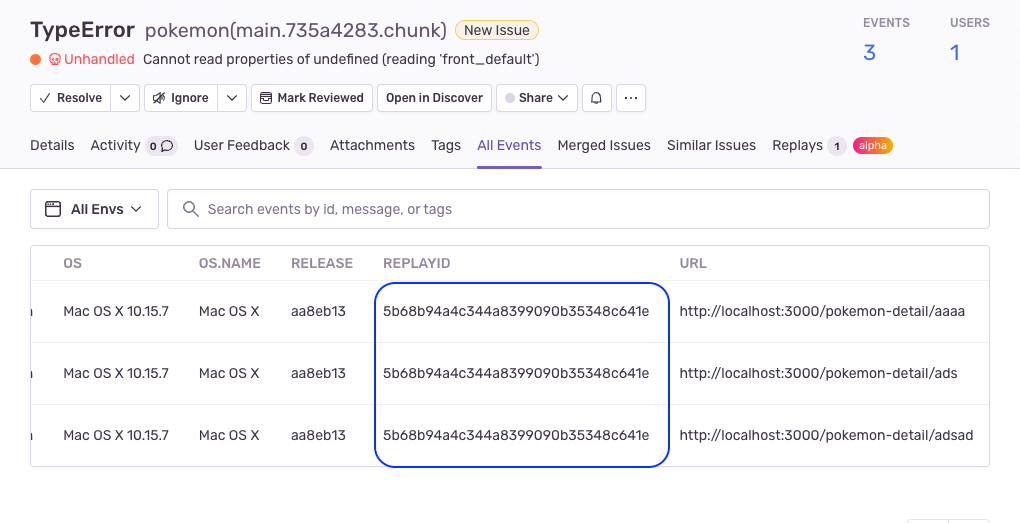The height and width of the screenshot is (523, 1020).
Task: Open the Attachments tab
Action: click(x=372, y=146)
